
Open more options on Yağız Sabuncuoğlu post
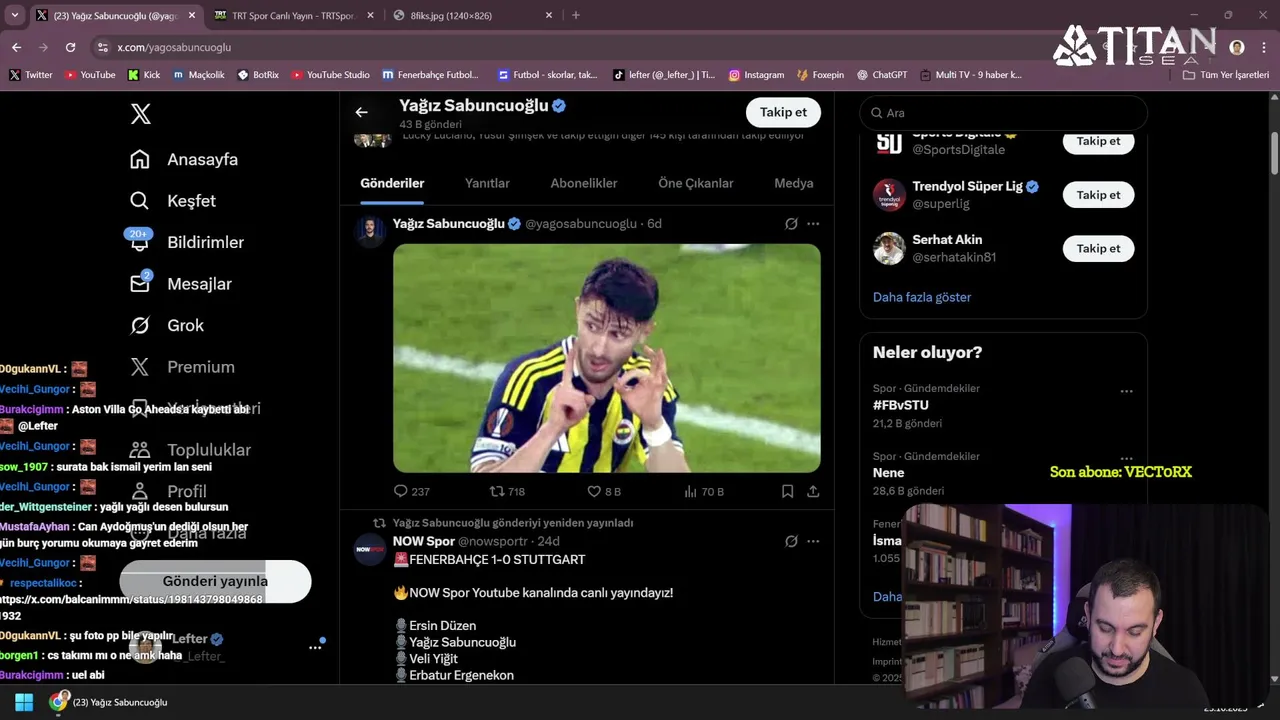(813, 224)
